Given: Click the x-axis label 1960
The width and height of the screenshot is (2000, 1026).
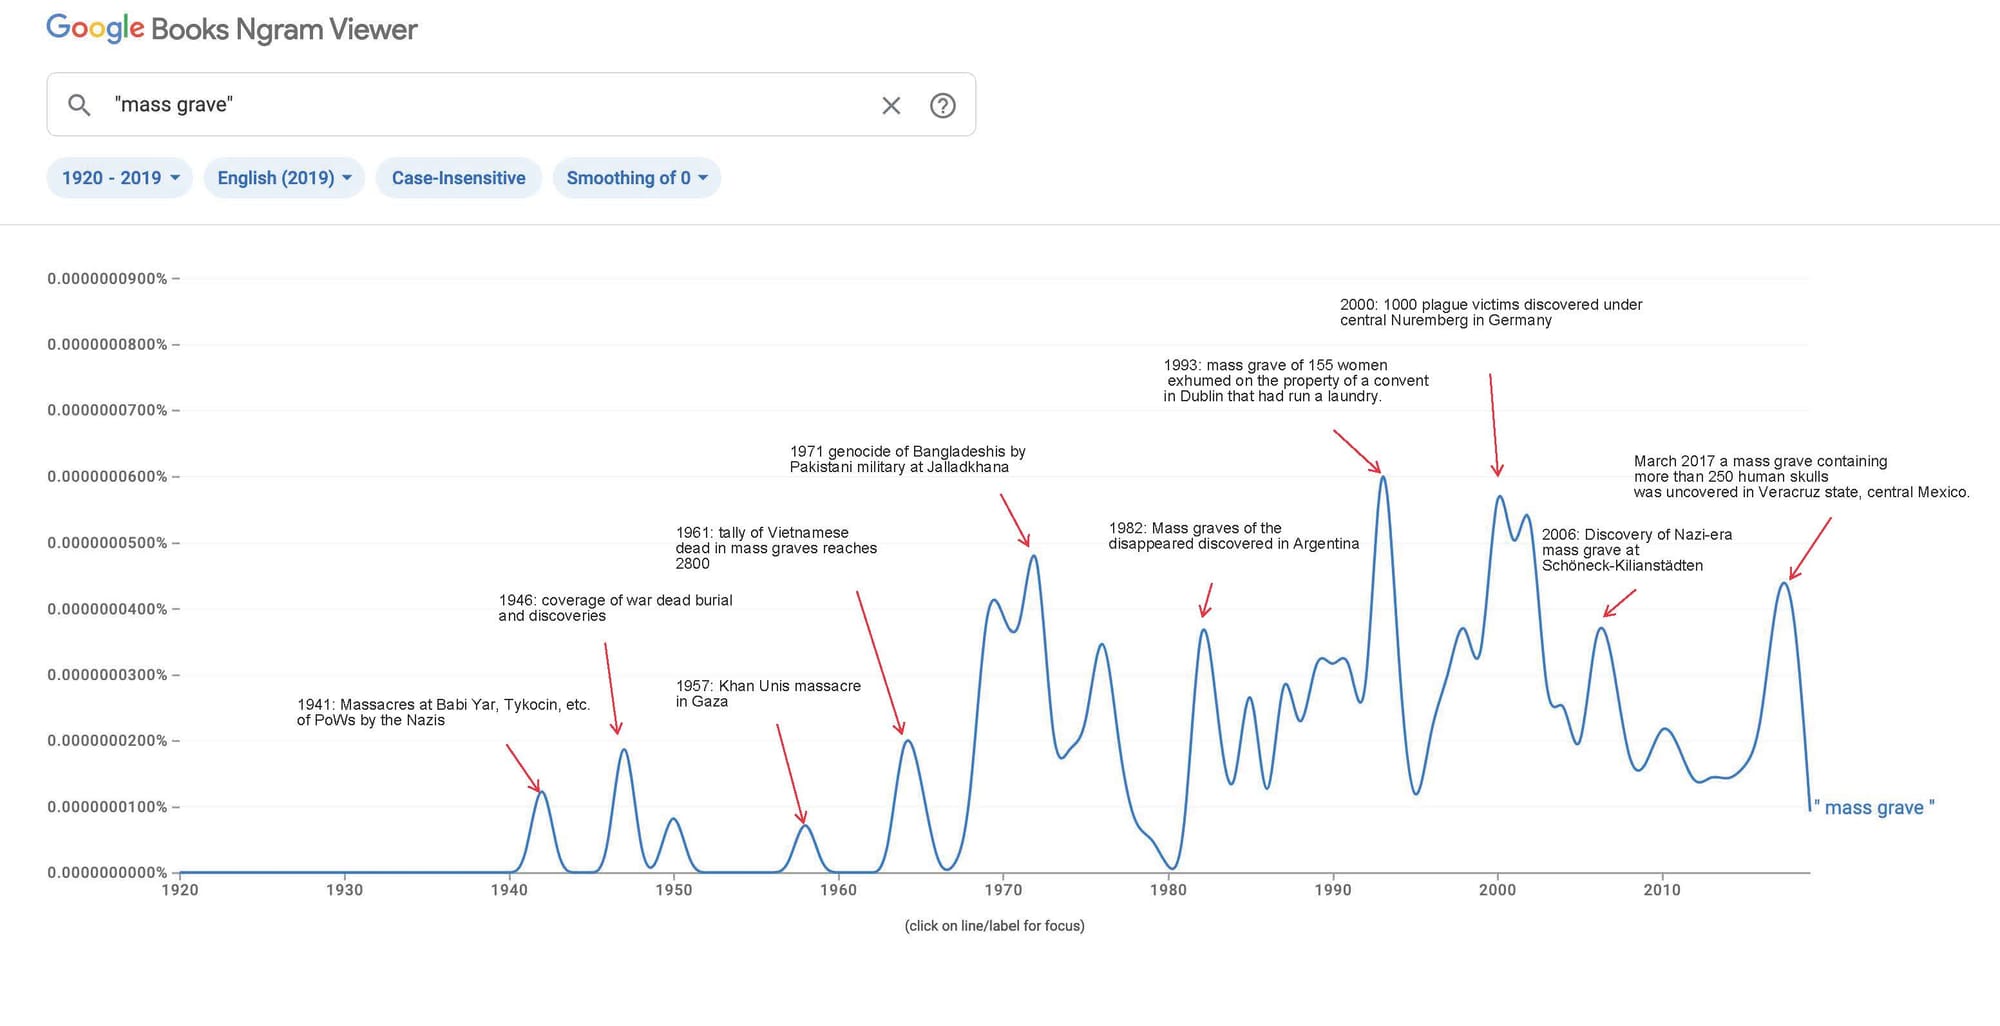Looking at the screenshot, I should coord(838,890).
